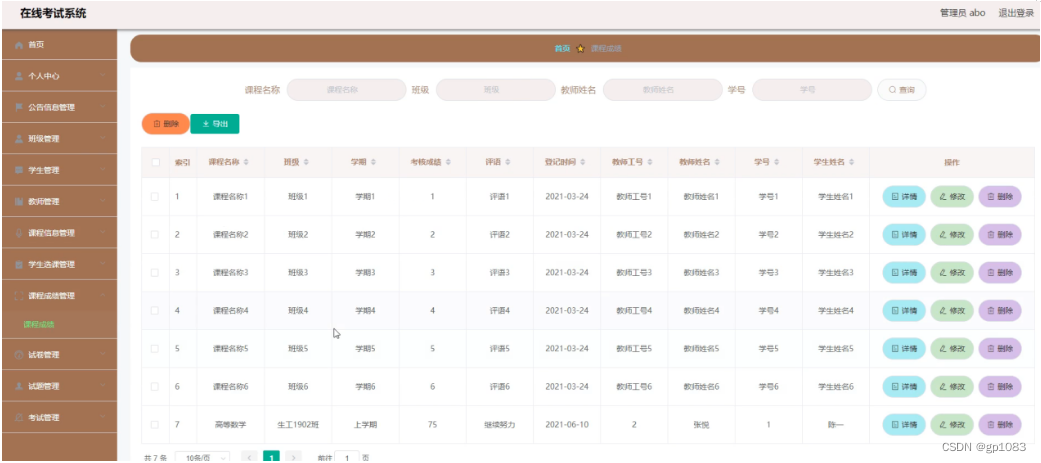1041x463 pixels.
Task: Click the 退出登录 logout link
Action: point(1016,13)
